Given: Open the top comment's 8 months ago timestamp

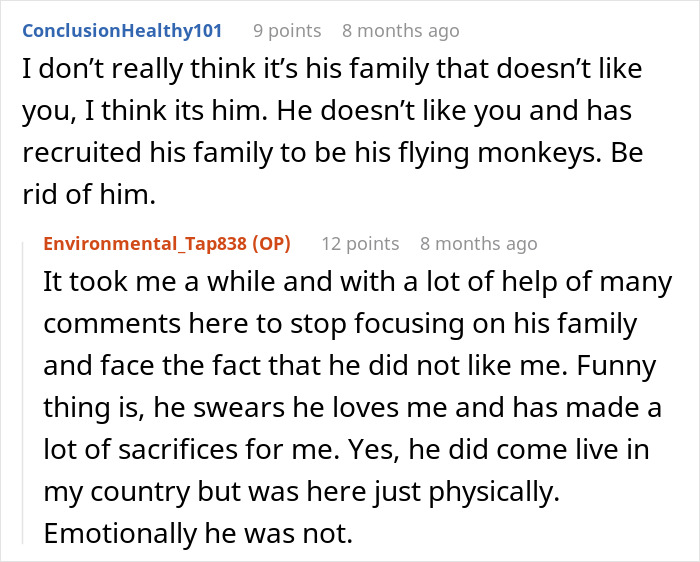Looking at the screenshot, I should point(400,31).
